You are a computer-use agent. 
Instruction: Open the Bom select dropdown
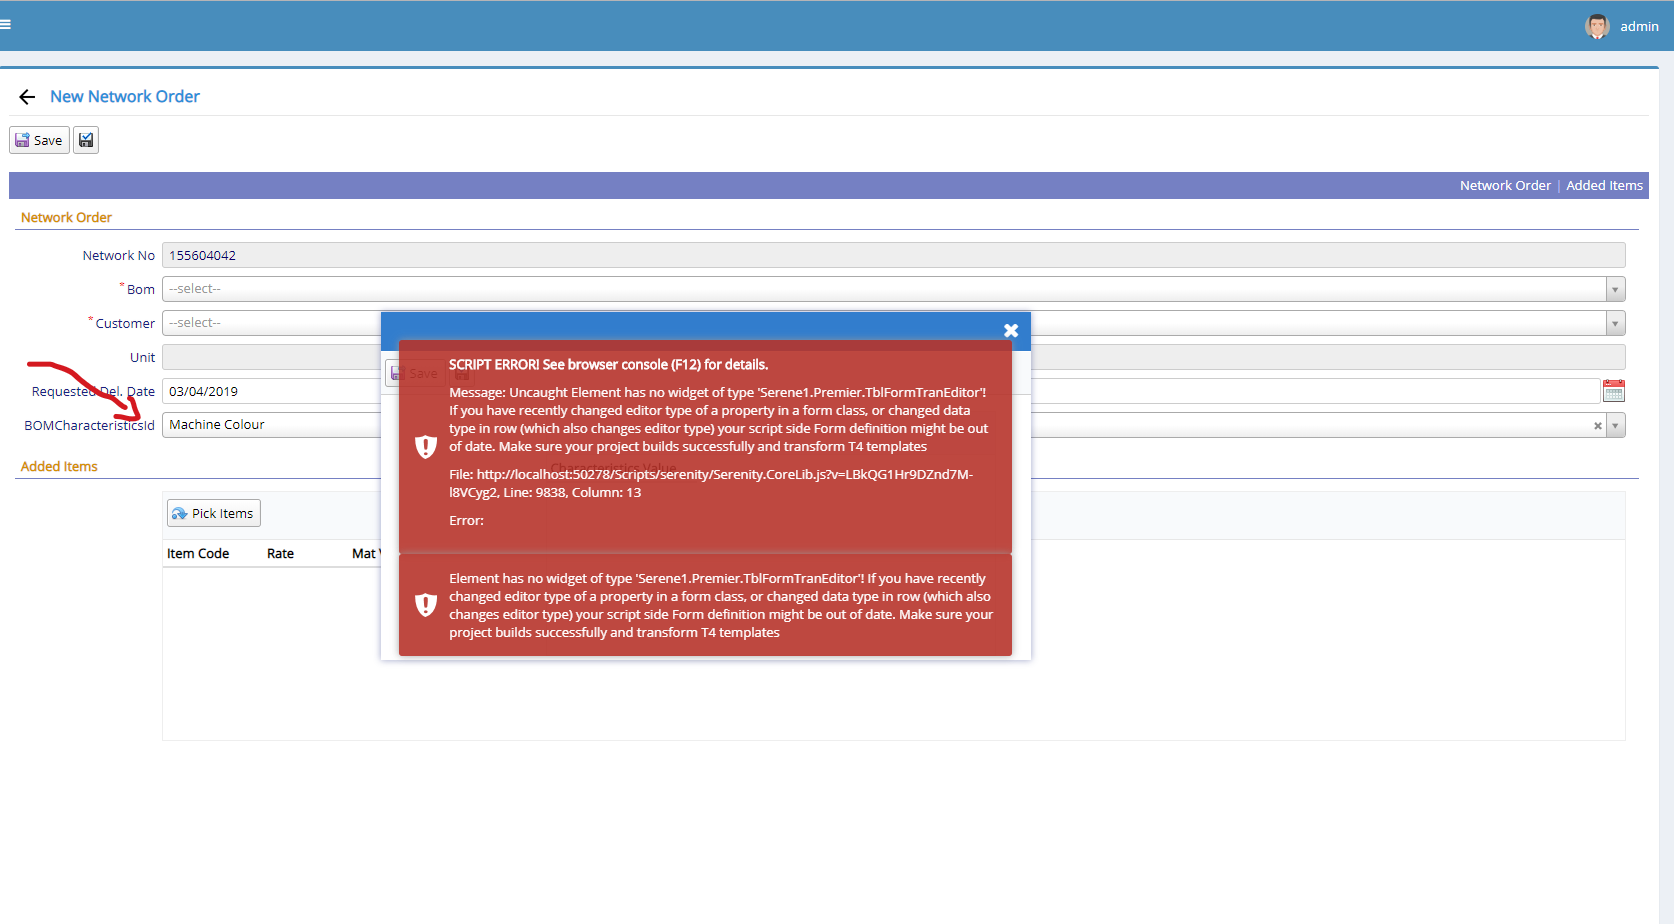[x=1614, y=288]
